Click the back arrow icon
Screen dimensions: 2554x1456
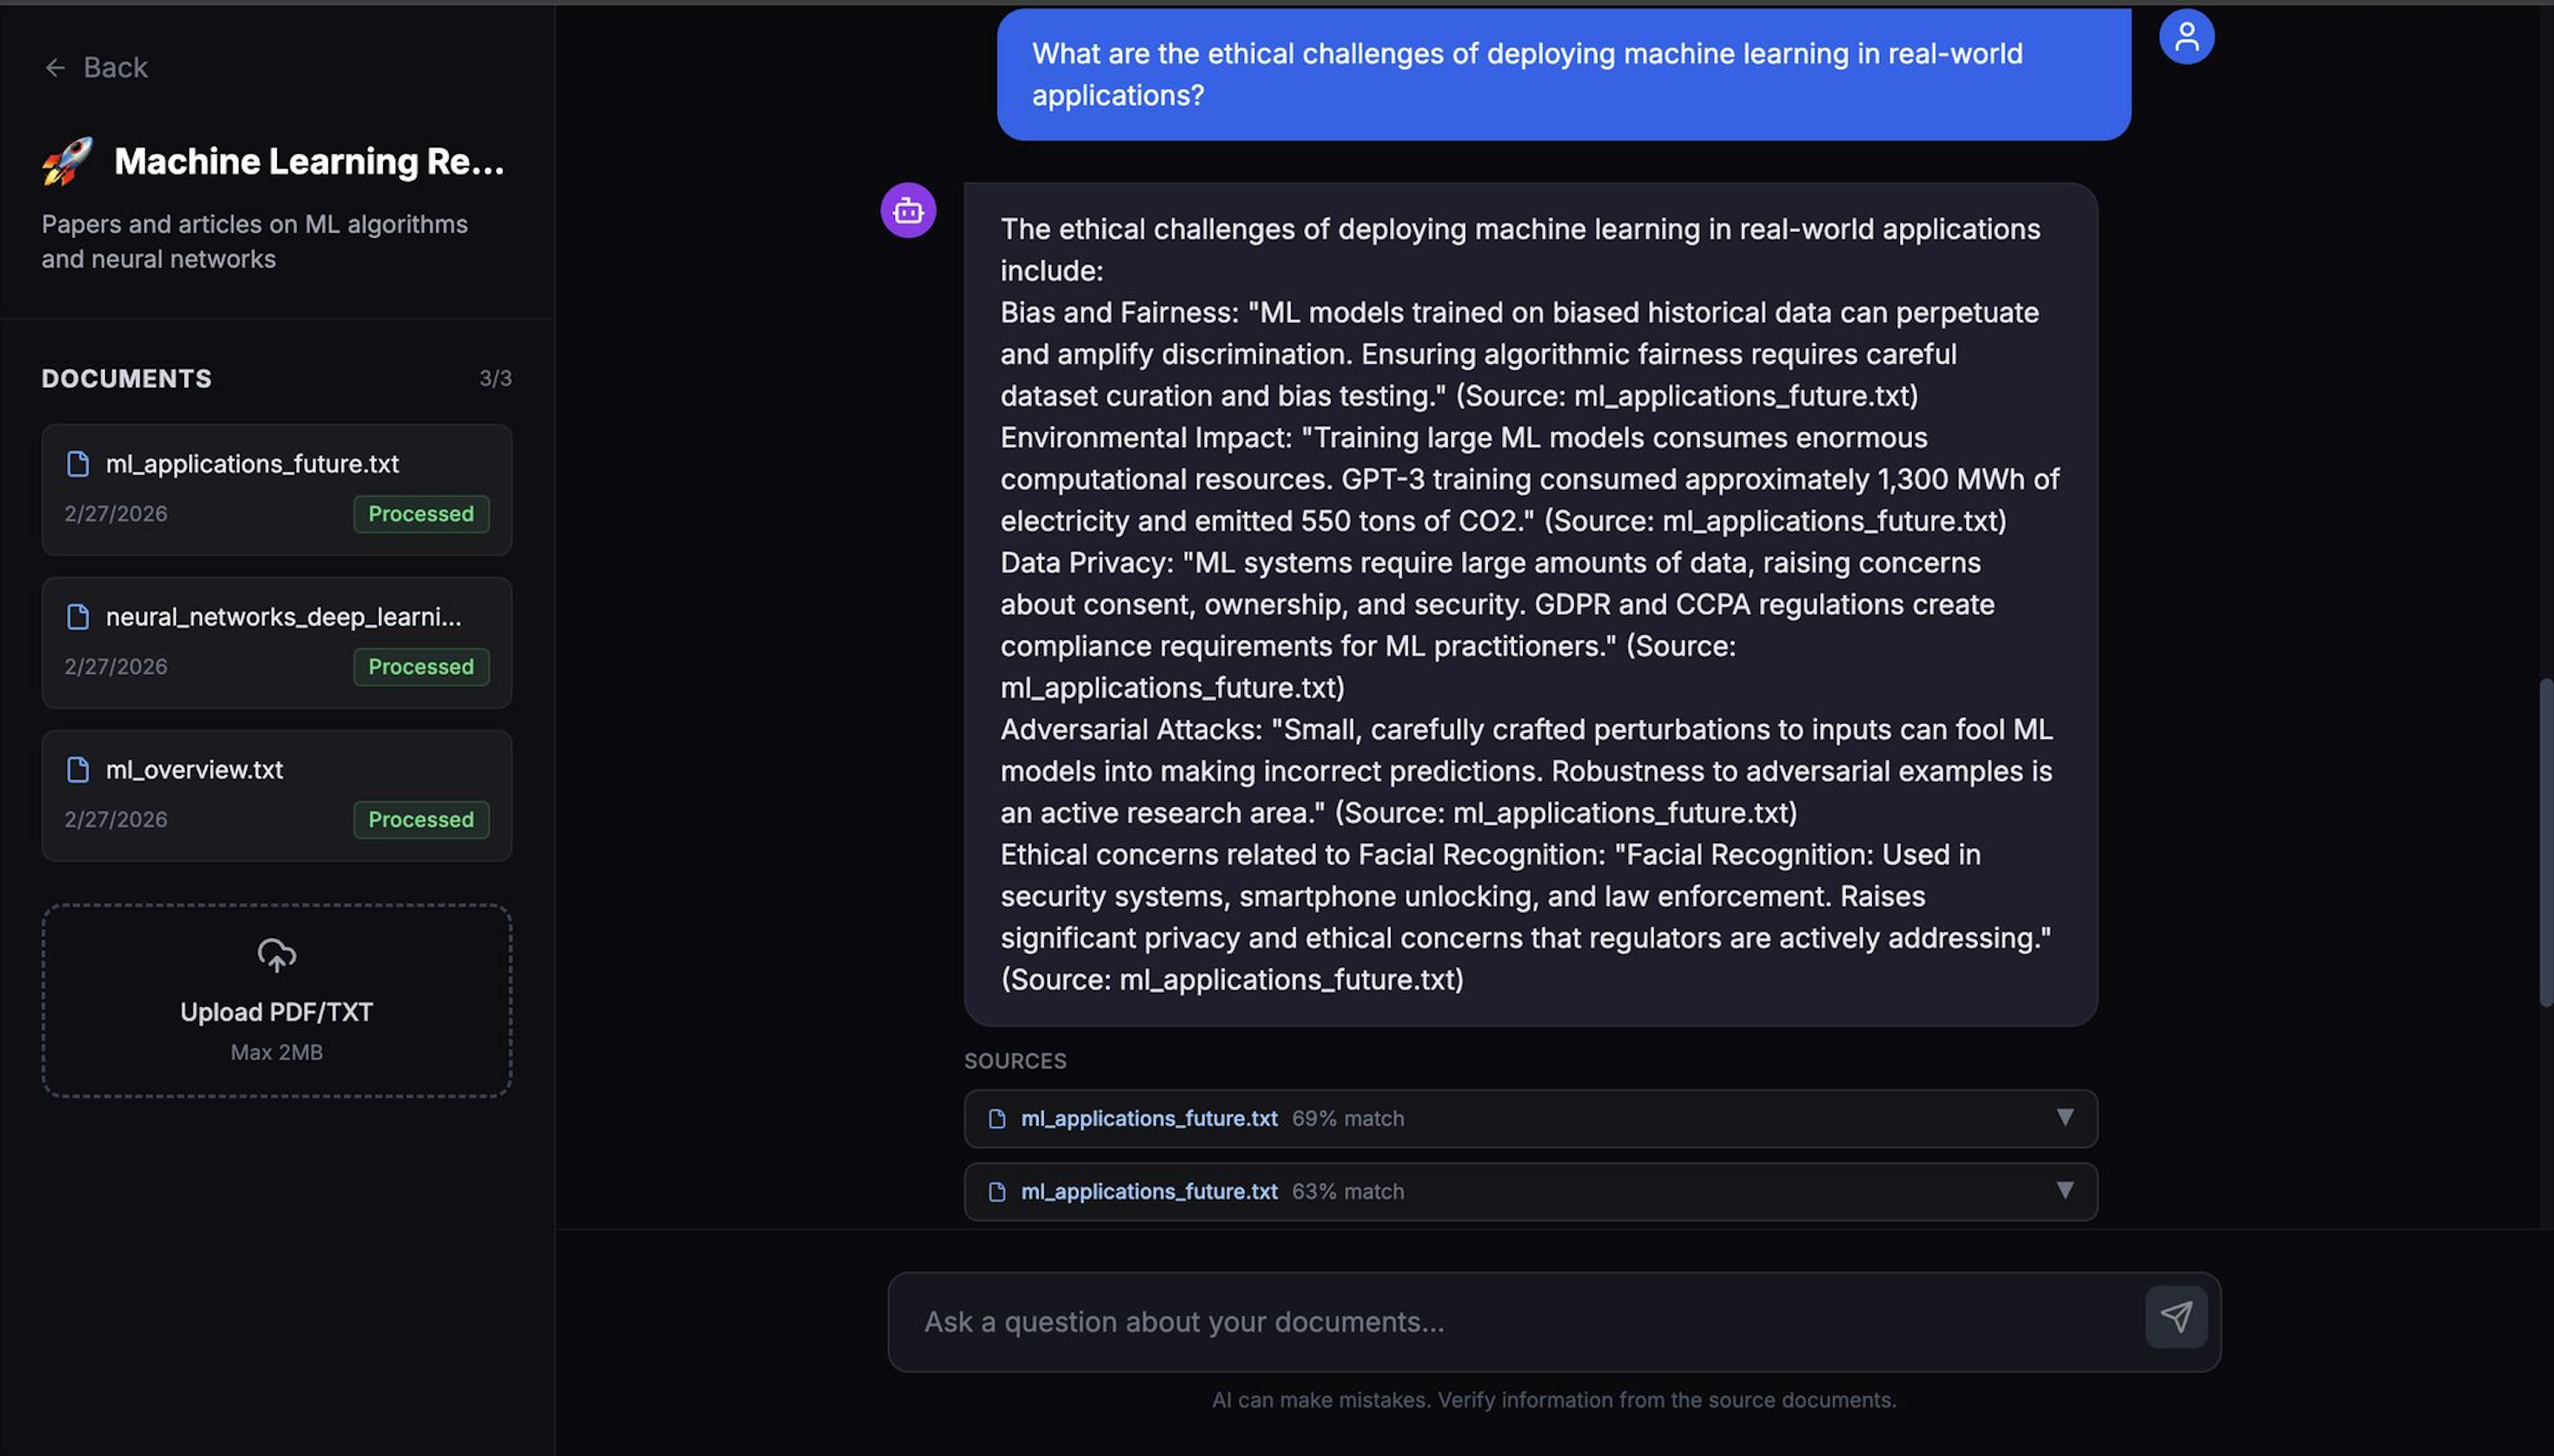pos(55,68)
